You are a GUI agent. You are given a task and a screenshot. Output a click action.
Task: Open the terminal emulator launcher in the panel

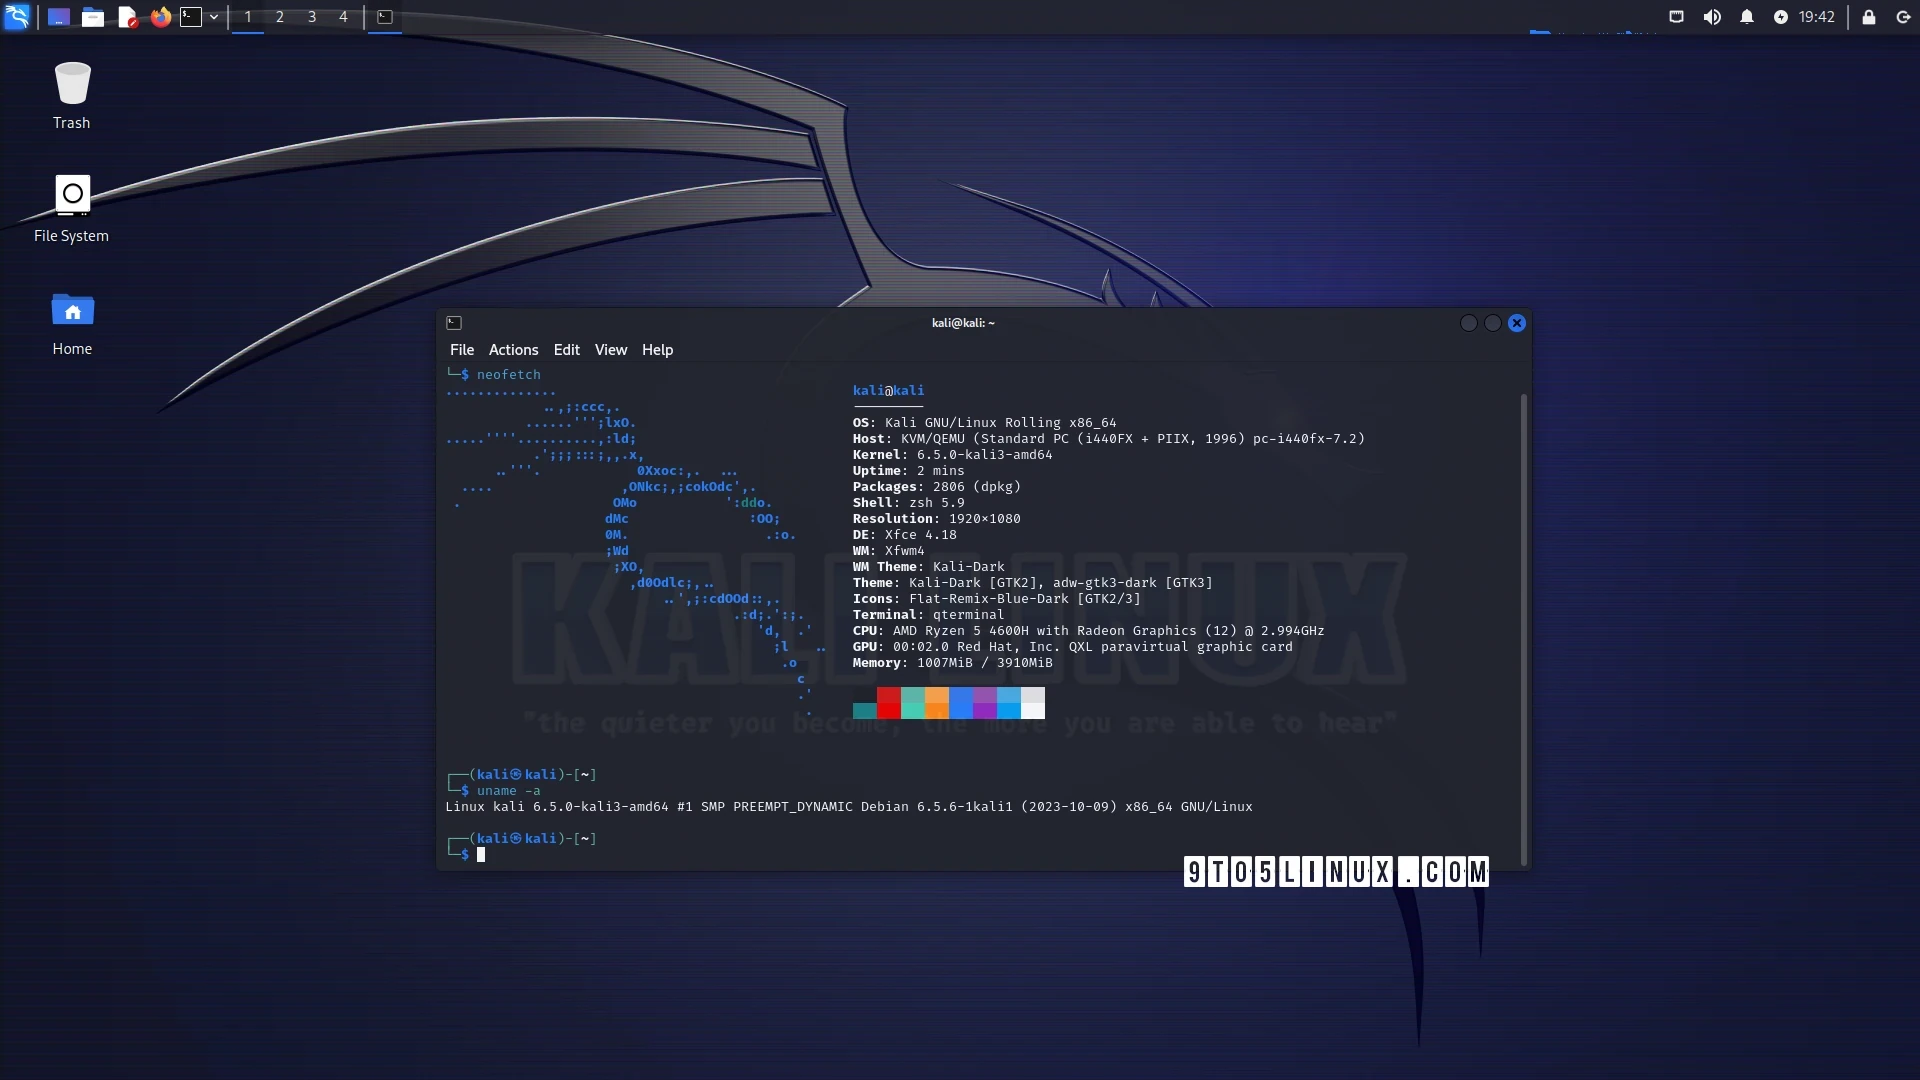point(191,17)
